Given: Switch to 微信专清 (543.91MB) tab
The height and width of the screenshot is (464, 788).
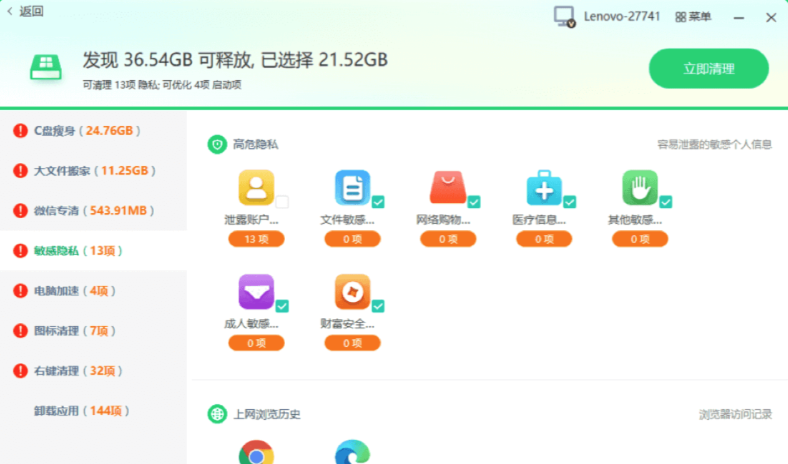Looking at the screenshot, I should point(93,211).
